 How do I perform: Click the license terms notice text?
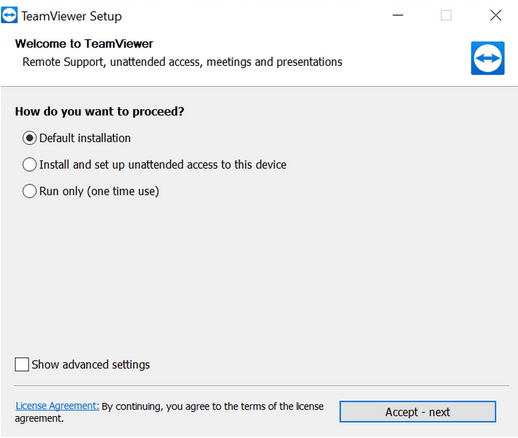(x=169, y=412)
